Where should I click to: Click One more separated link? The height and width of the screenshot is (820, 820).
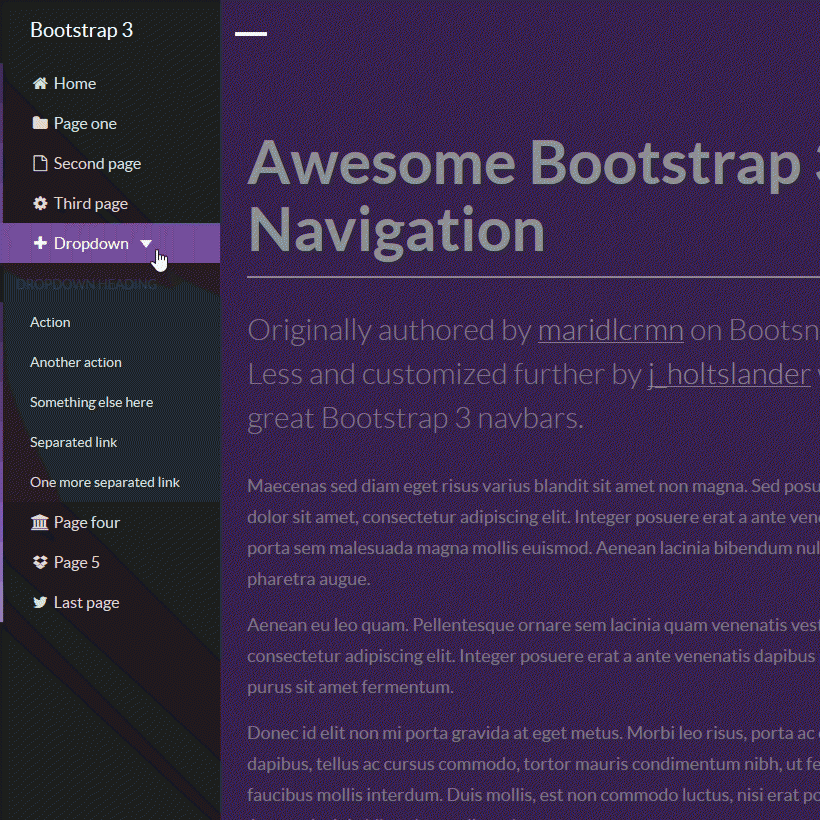105,483
